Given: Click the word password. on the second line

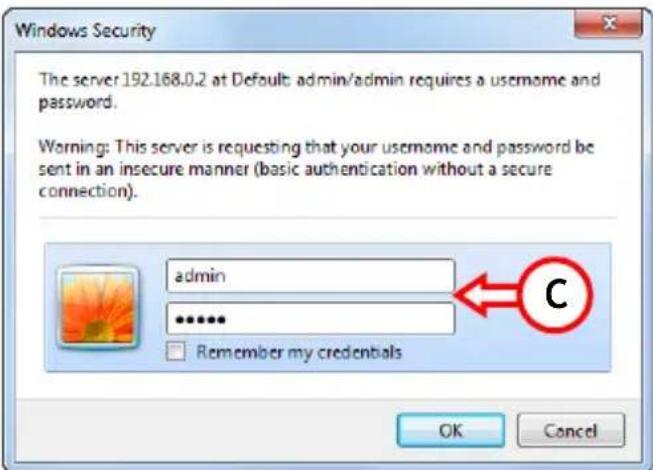Looking at the screenshot, I should pyautogui.click(x=77, y=102).
